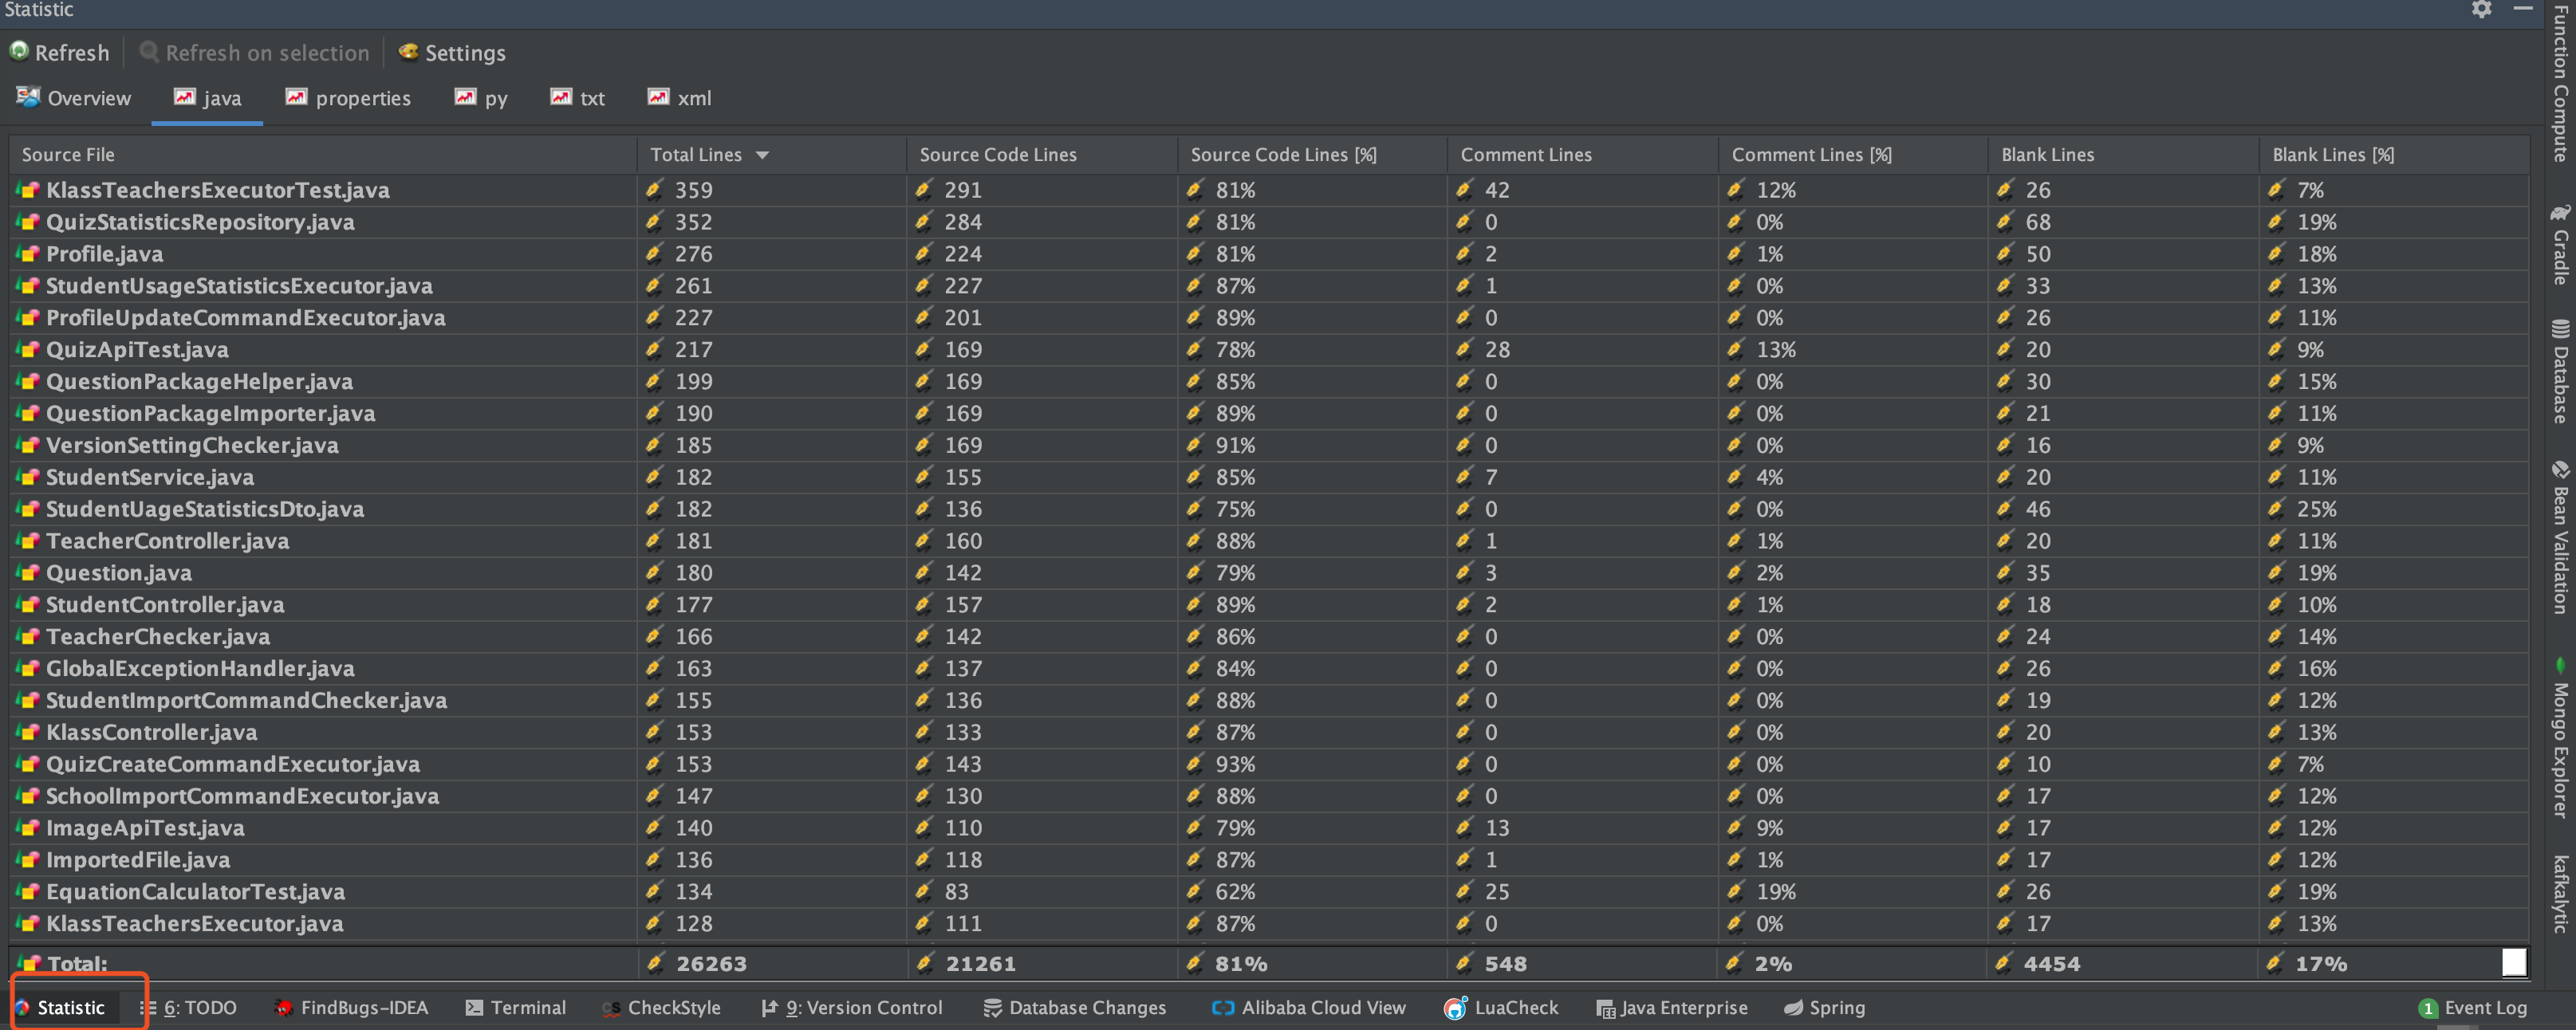Sort by Source Code Lines column
This screenshot has height=1030, width=2576.
click(997, 155)
